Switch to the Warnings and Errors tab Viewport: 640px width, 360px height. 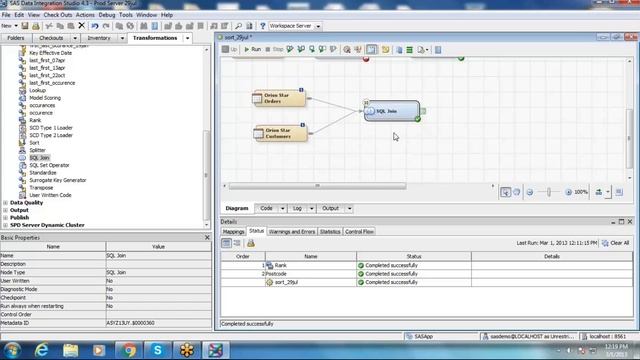click(292, 231)
